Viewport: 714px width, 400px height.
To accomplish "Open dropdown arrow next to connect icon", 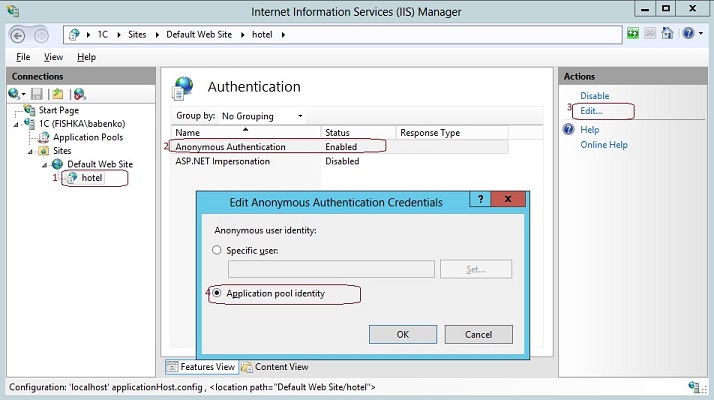I will 24,94.
